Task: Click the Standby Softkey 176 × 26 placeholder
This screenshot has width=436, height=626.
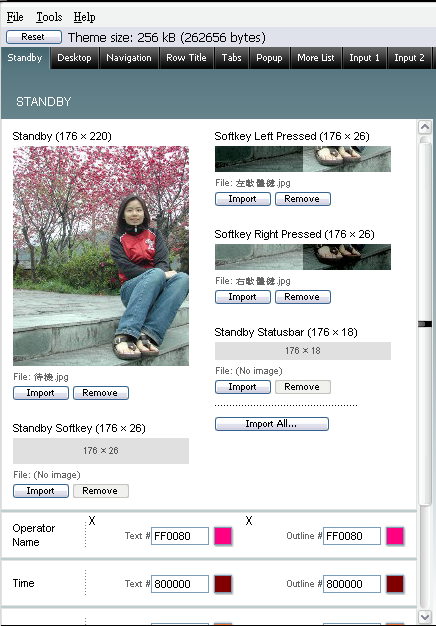Action: pyautogui.click(x=101, y=451)
